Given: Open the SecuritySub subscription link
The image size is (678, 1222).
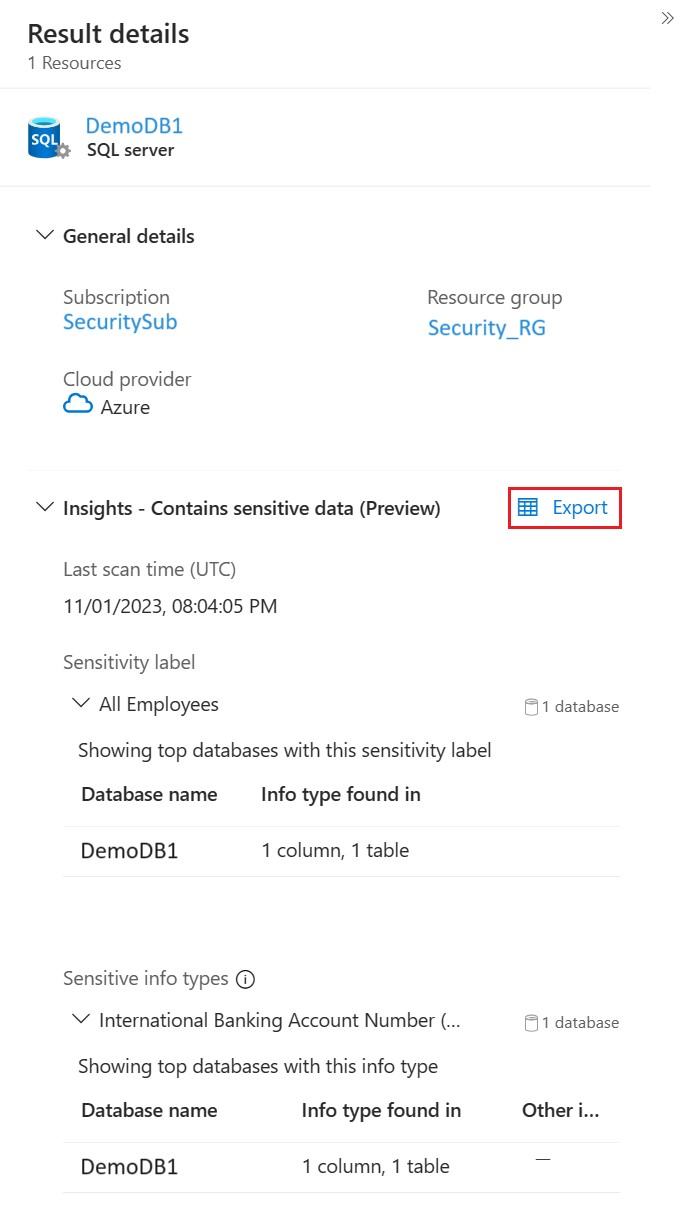Looking at the screenshot, I should 120,322.
